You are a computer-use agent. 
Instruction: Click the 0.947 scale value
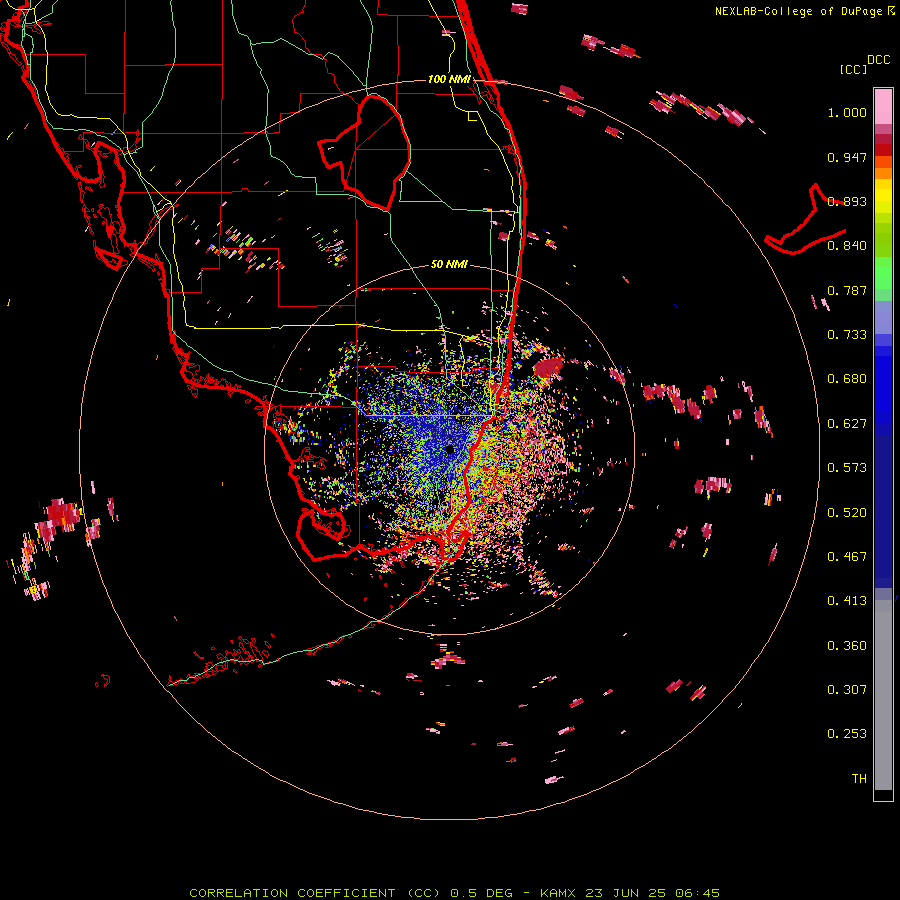click(847, 157)
